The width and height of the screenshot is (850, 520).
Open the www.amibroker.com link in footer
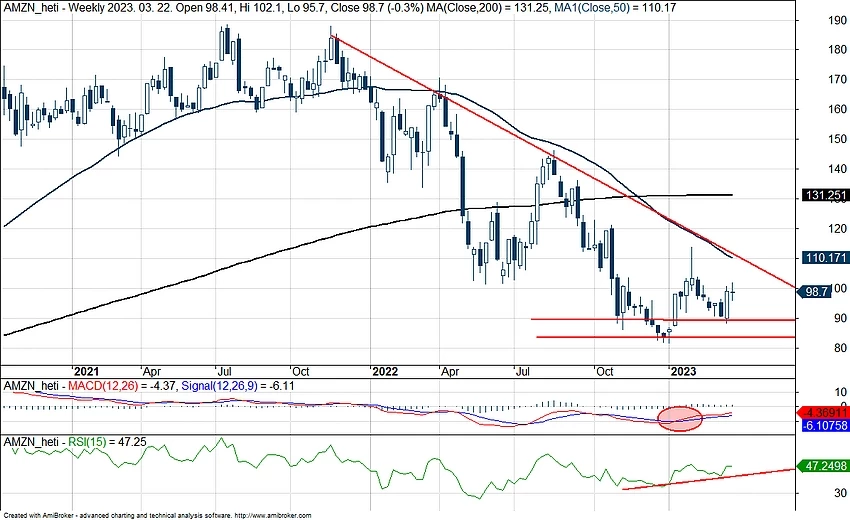[273, 516]
